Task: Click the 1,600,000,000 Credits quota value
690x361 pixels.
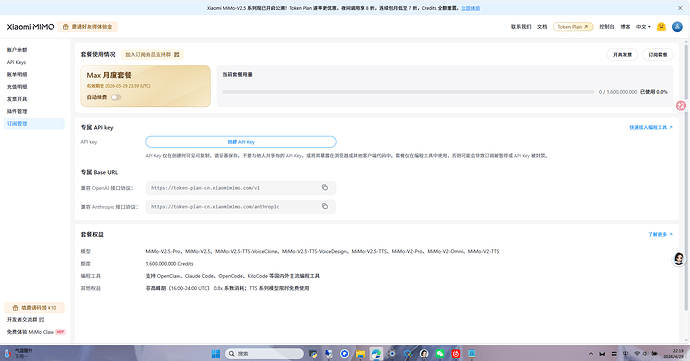Action: pyautogui.click(x=169, y=264)
